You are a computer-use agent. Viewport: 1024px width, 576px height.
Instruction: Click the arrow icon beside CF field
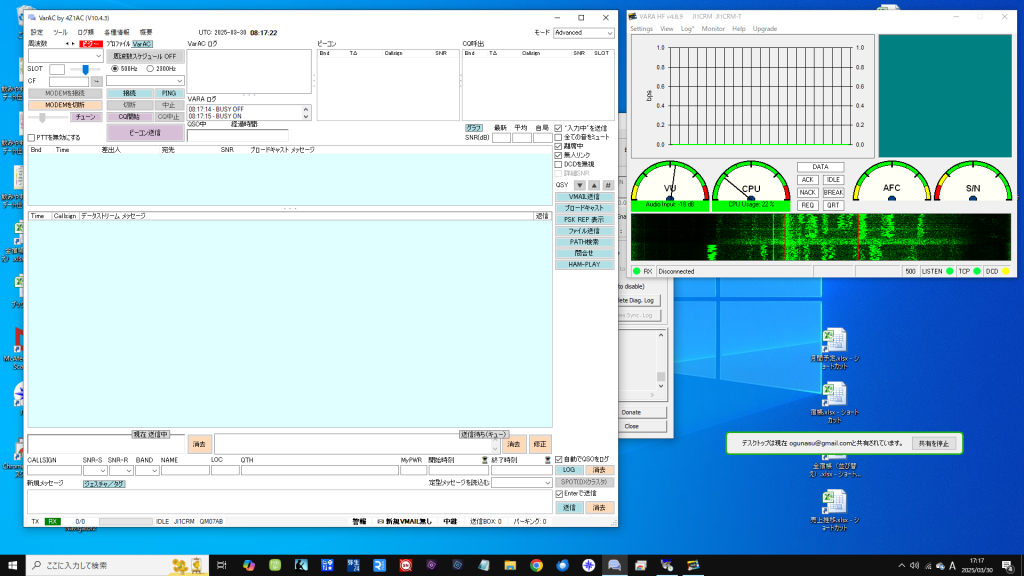[97, 81]
